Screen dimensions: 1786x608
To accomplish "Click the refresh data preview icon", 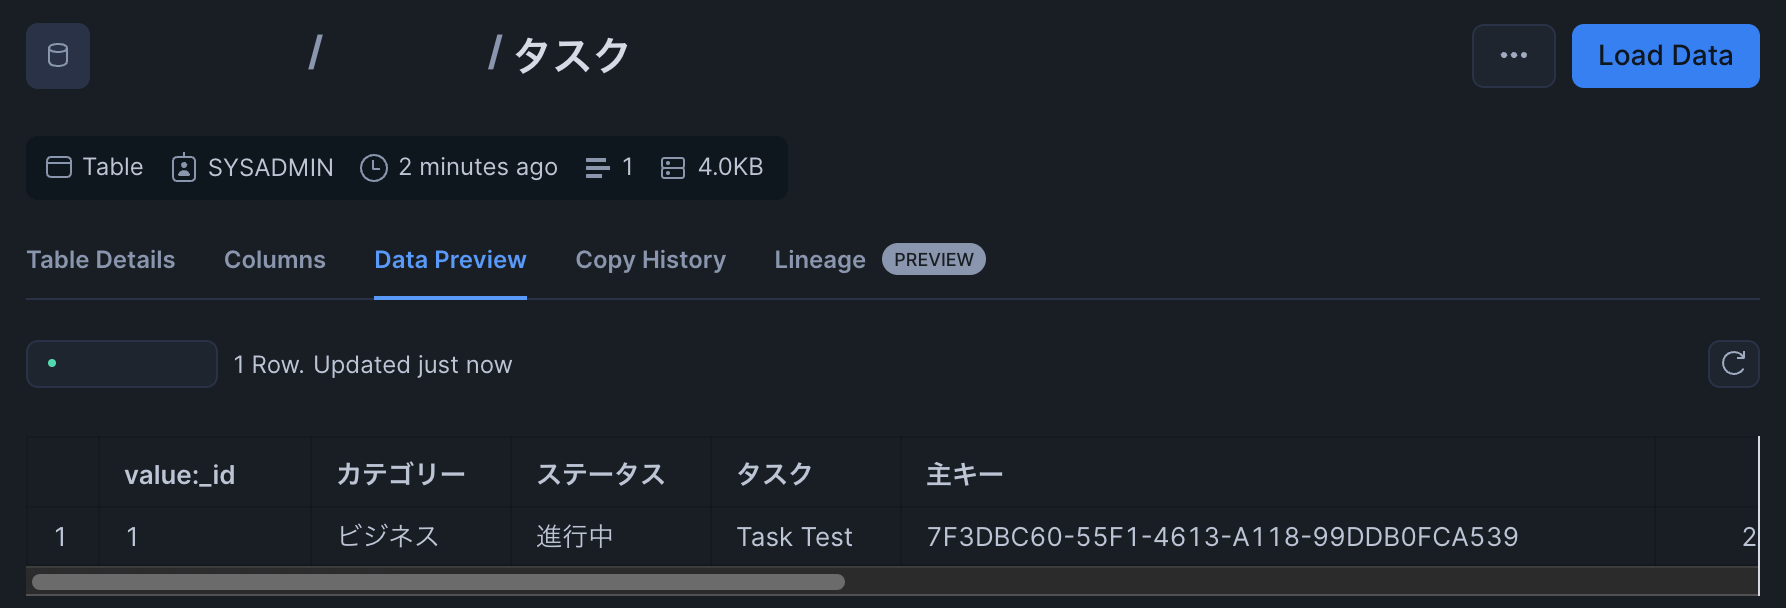I will (x=1733, y=364).
